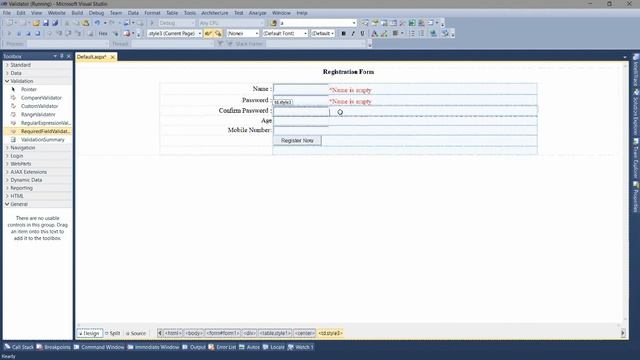This screenshot has height=360, width=640.
Task: Expand the AJAX Extensions toolbox group
Action: point(7,172)
